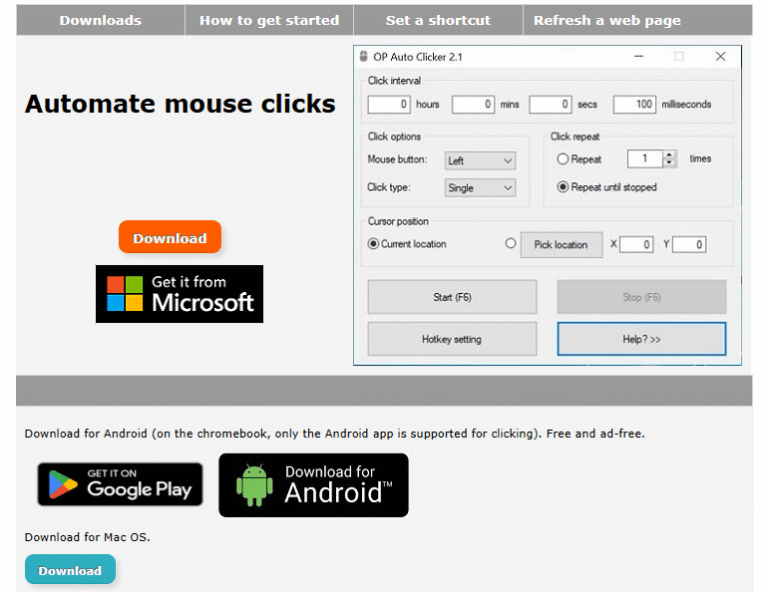Click the orange Download button

point(170,238)
